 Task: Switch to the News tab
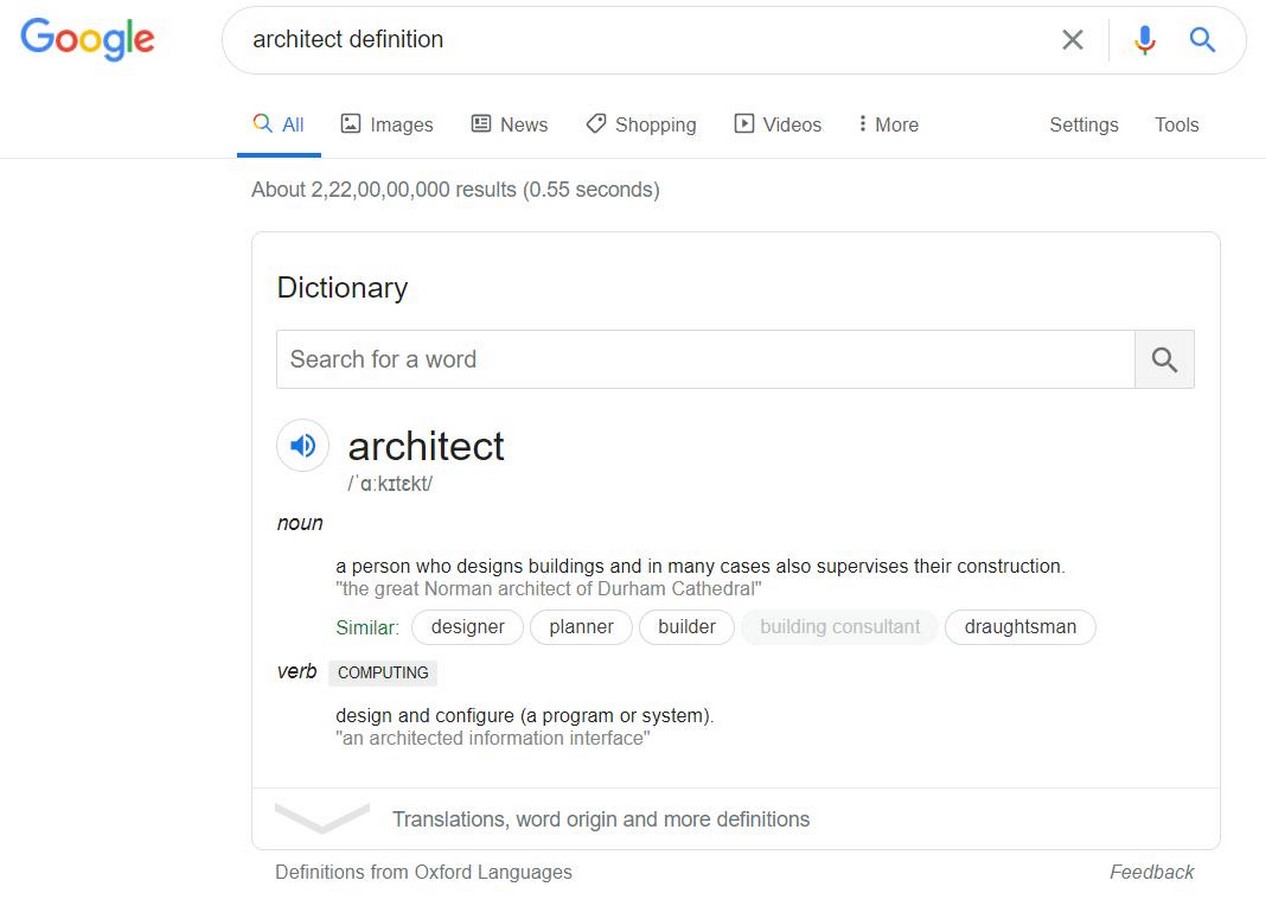tap(509, 125)
